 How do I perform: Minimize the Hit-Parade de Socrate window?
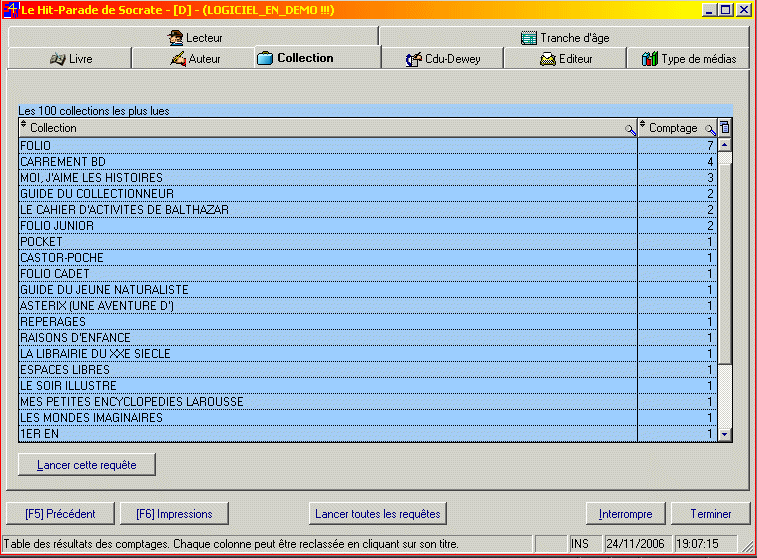pyautogui.click(x=709, y=10)
